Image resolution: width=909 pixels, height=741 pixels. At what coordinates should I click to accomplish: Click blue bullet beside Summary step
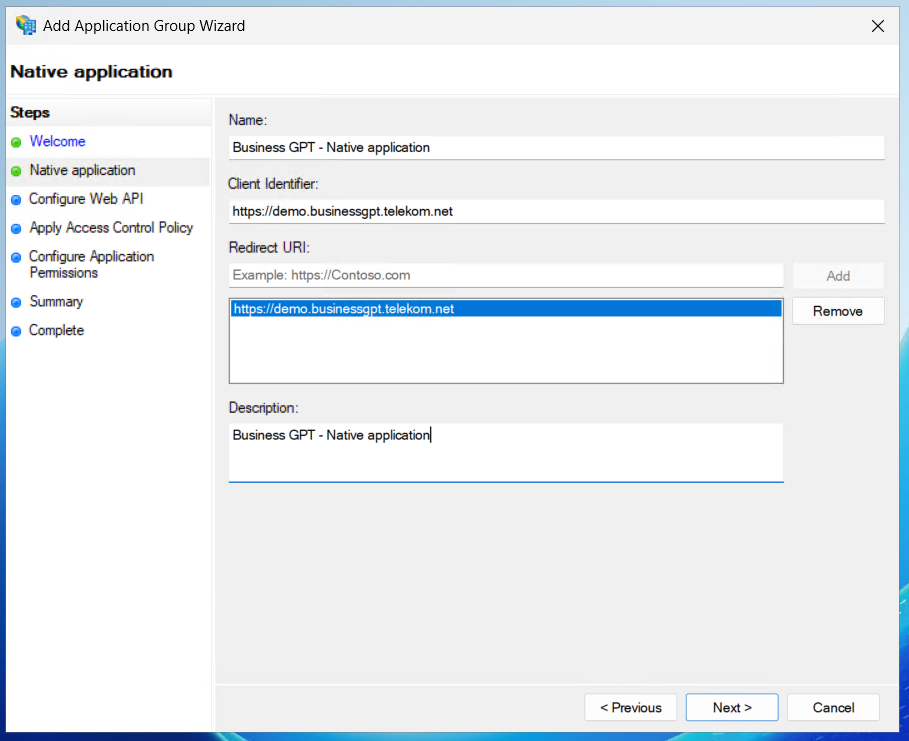click(16, 302)
